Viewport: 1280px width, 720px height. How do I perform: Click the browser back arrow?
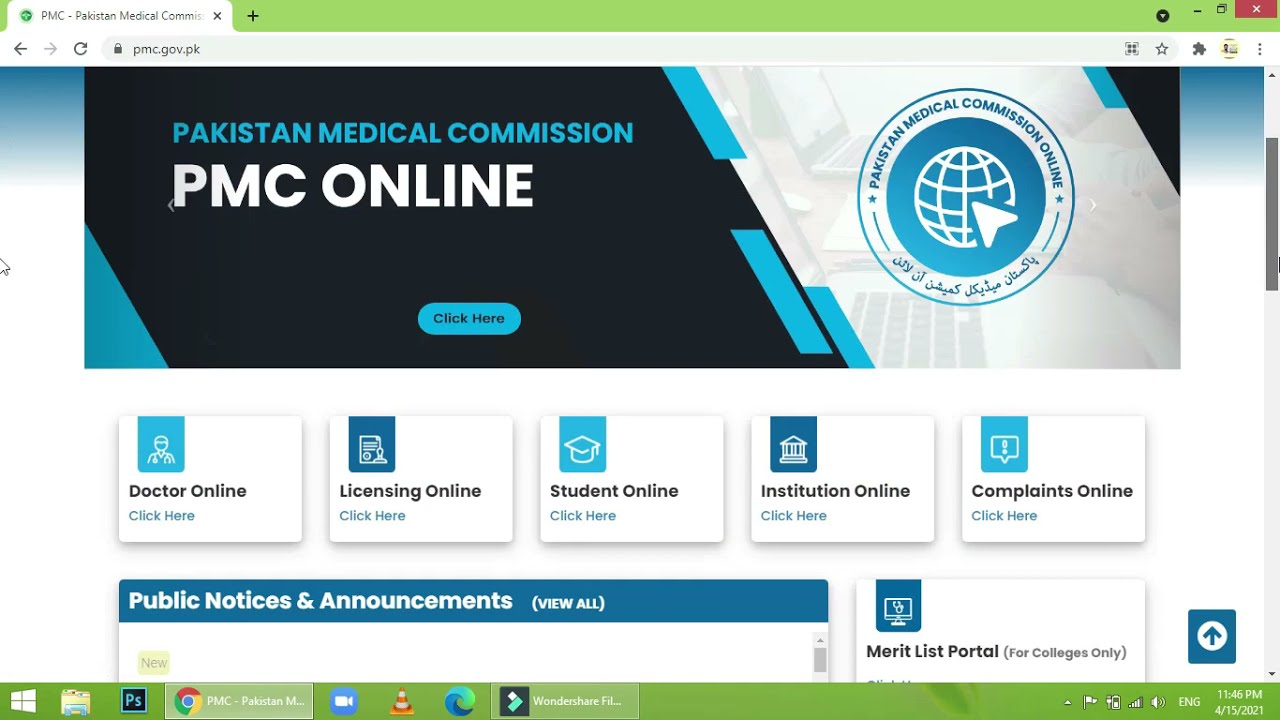(21, 49)
